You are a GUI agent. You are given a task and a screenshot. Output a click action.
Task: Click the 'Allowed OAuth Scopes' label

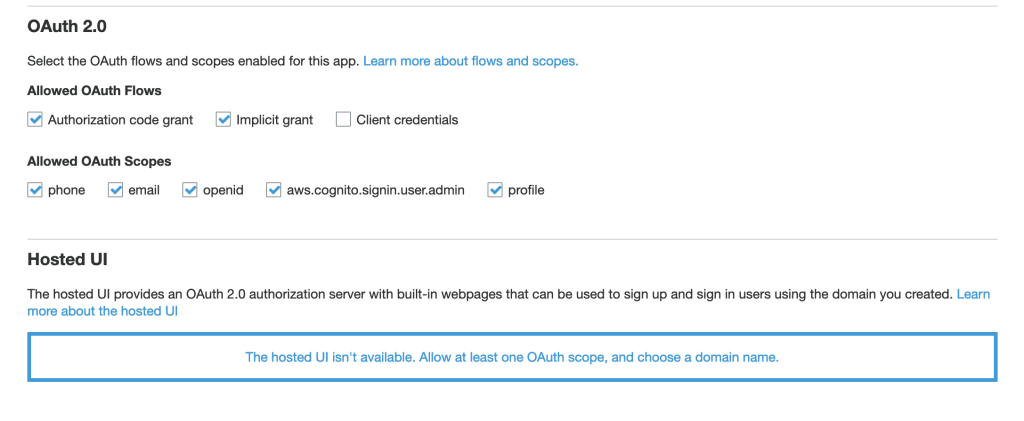[x=99, y=161]
